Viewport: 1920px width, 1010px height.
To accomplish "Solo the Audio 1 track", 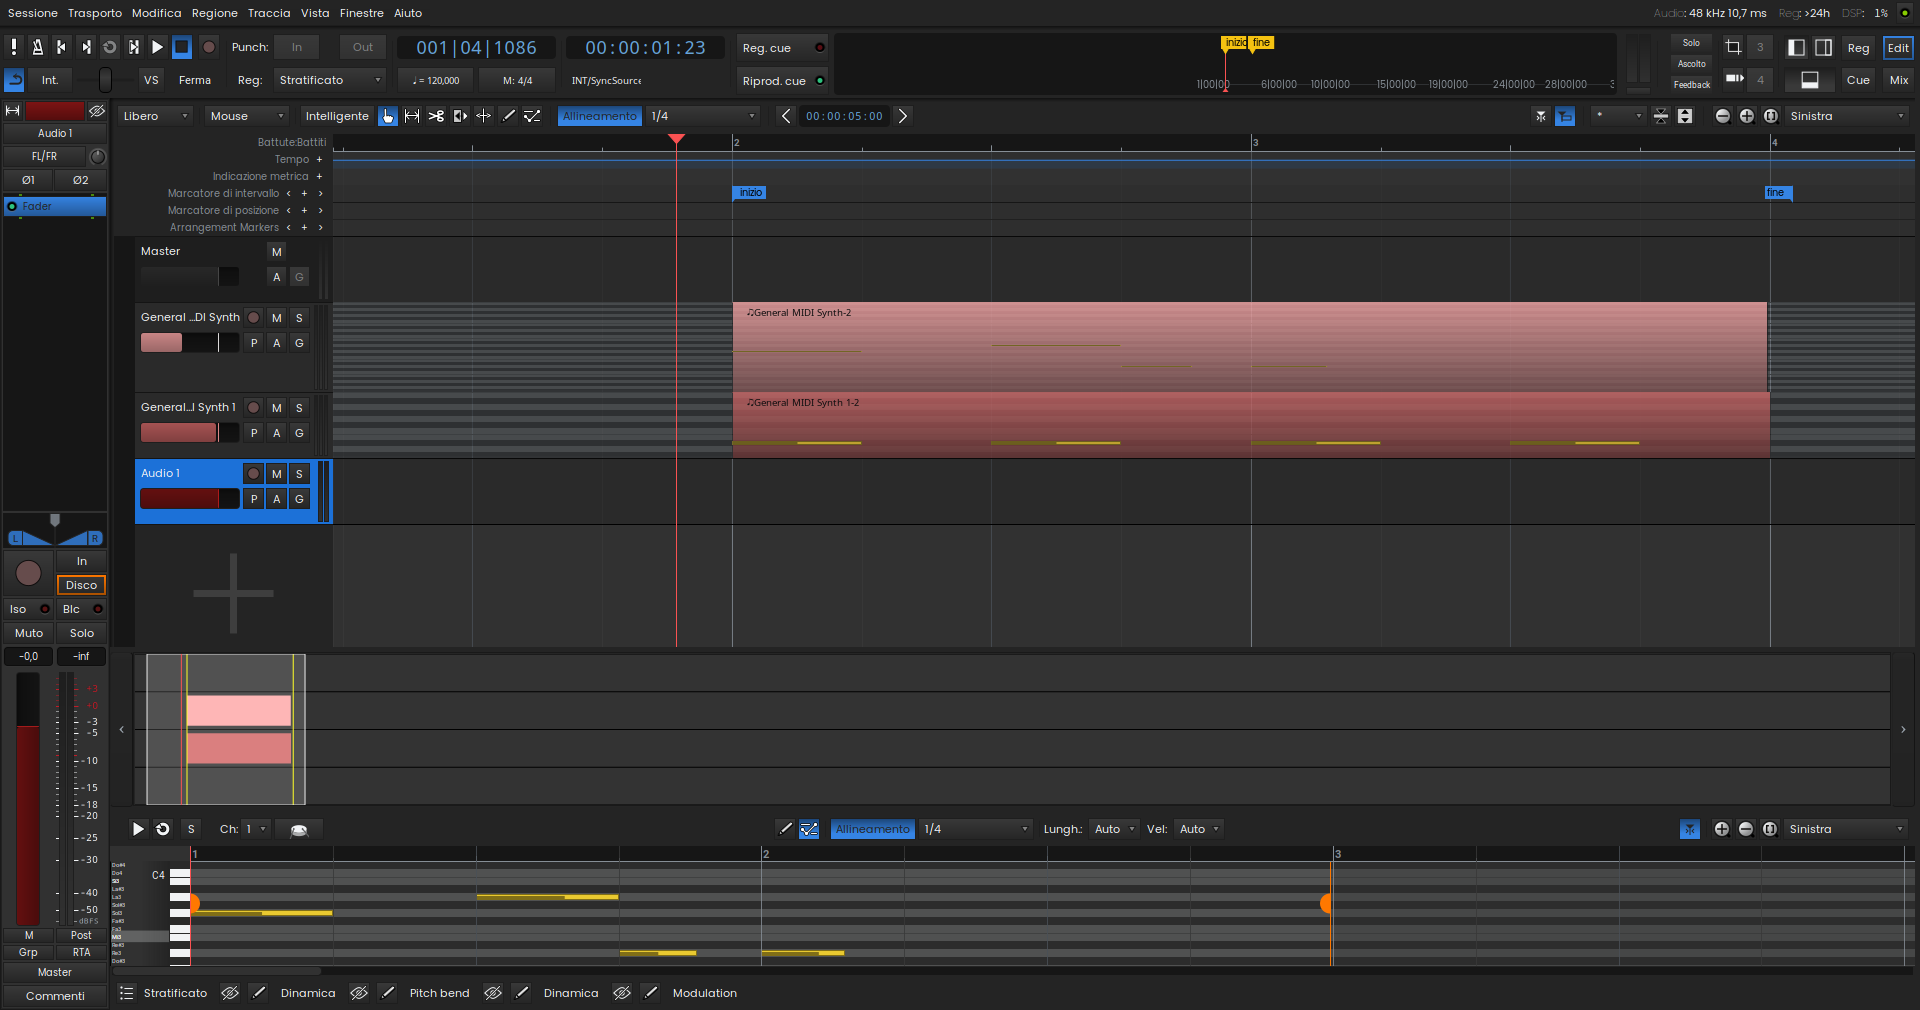I will (x=299, y=474).
